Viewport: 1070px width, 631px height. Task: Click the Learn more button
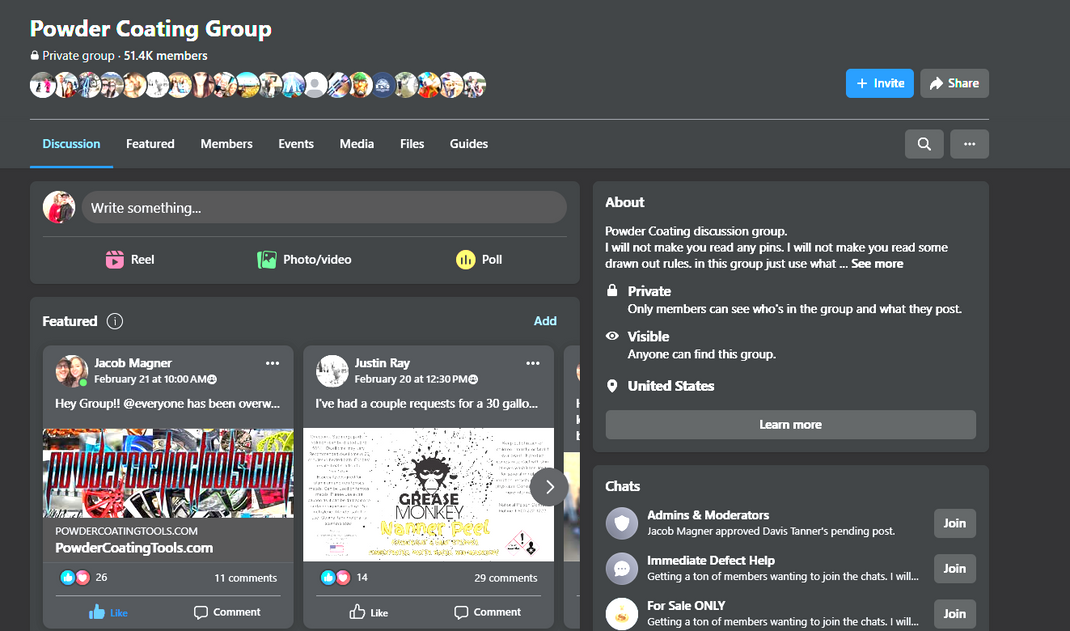(x=790, y=424)
